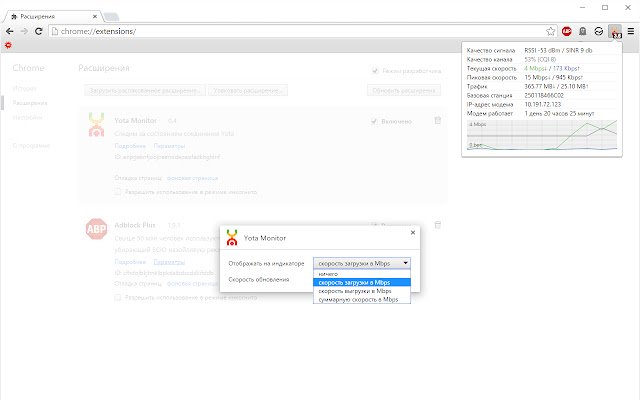Image resolution: width=640 pixels, height=400 pixels.
Task: Go back using the browser back arrow
Action: pyautogui.click(x=10, y=31)
